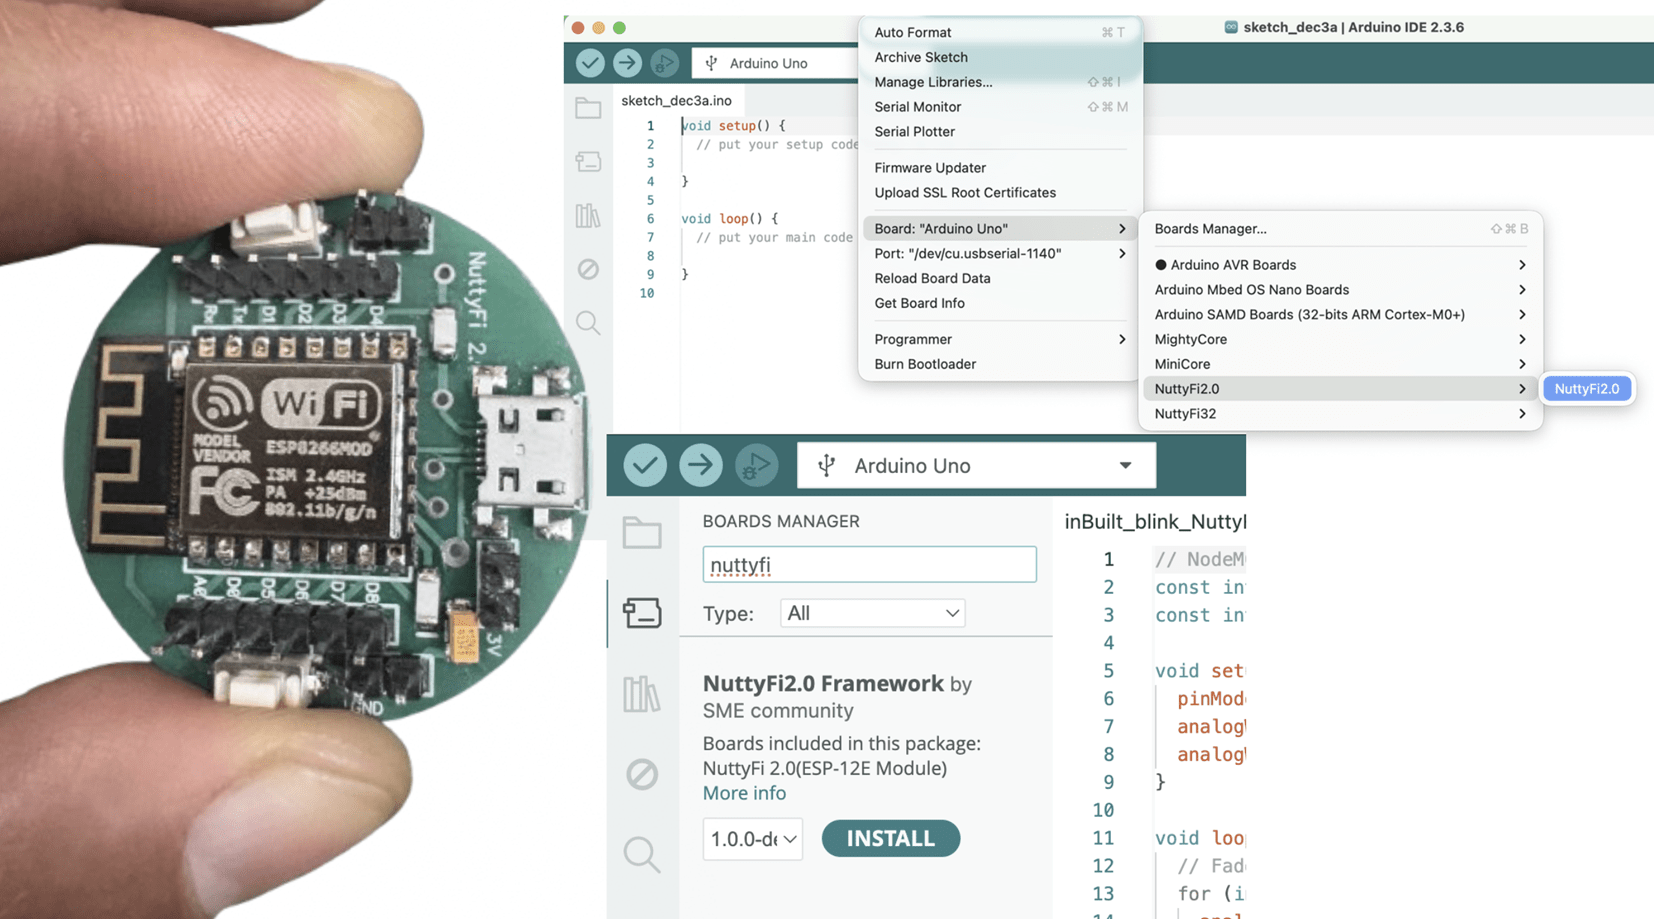
Task: Open the More info link
Action: (x=744, y=793)
